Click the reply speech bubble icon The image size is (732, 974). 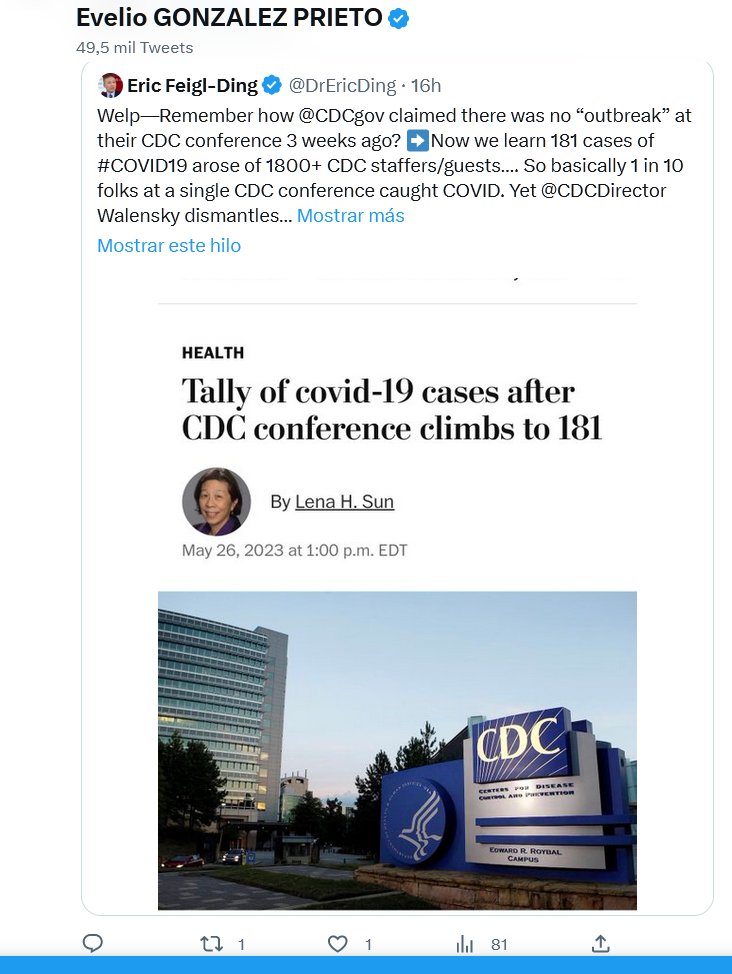tap(93, 944)
